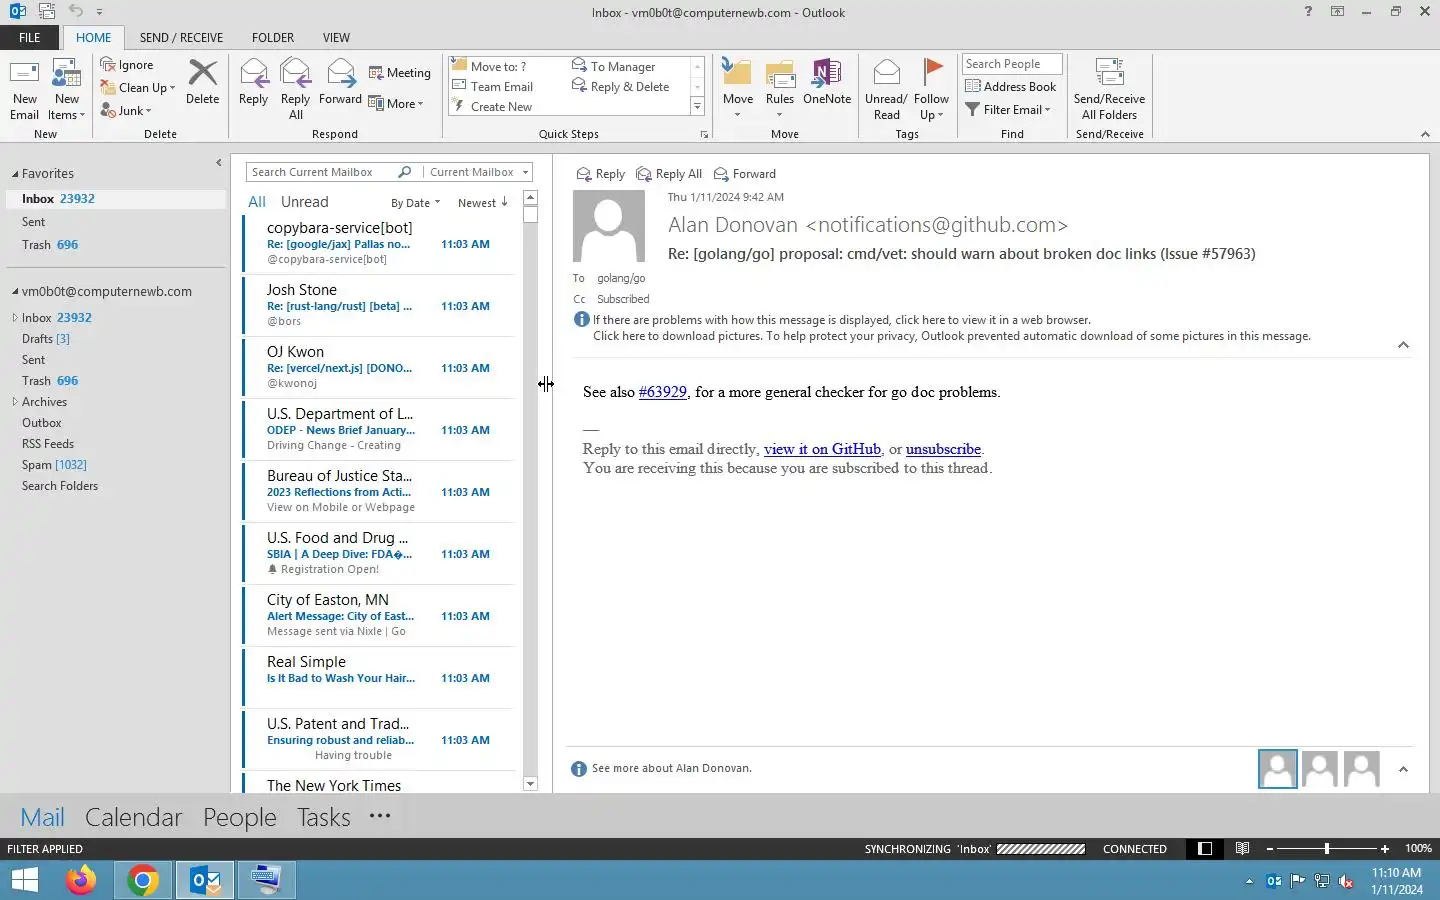The width and height of the screenshot is (1440, 900).
Task: Click Forward in the reading pane
Action: [x=745, y=174]
